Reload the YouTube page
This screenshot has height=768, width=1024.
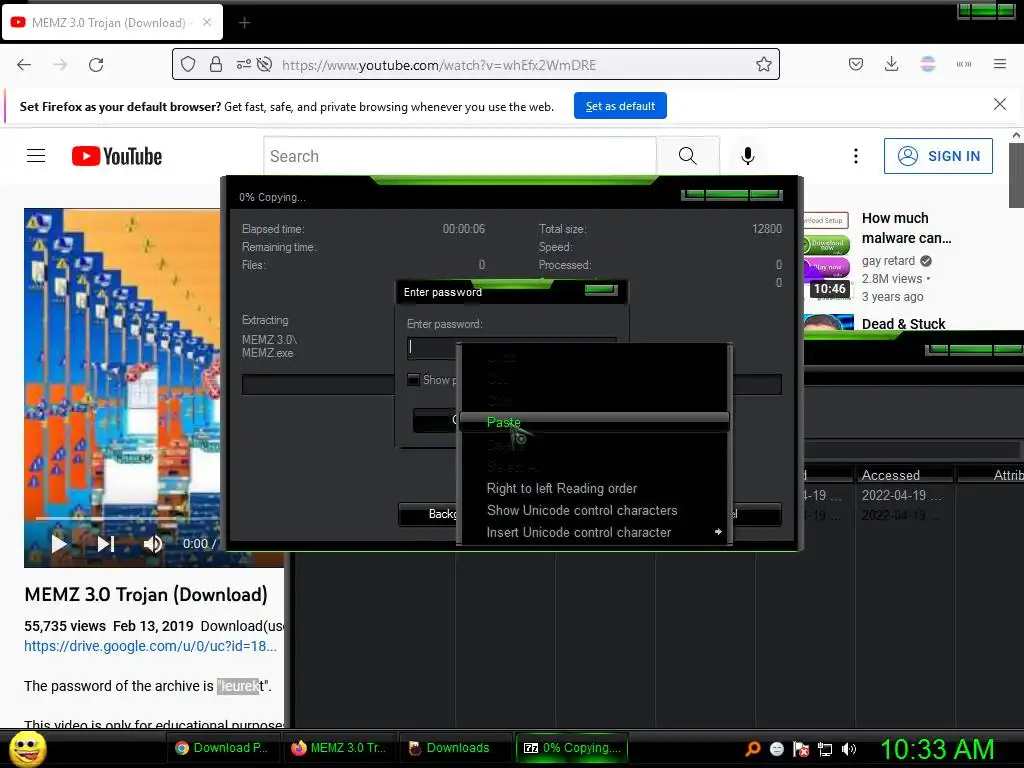(96, 65)
